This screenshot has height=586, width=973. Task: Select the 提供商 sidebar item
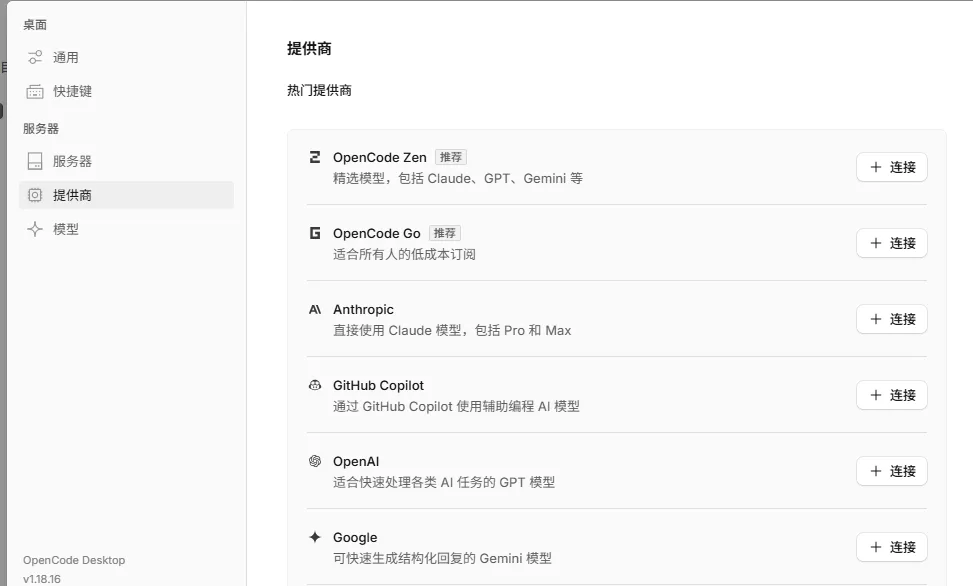coord(127,195)
